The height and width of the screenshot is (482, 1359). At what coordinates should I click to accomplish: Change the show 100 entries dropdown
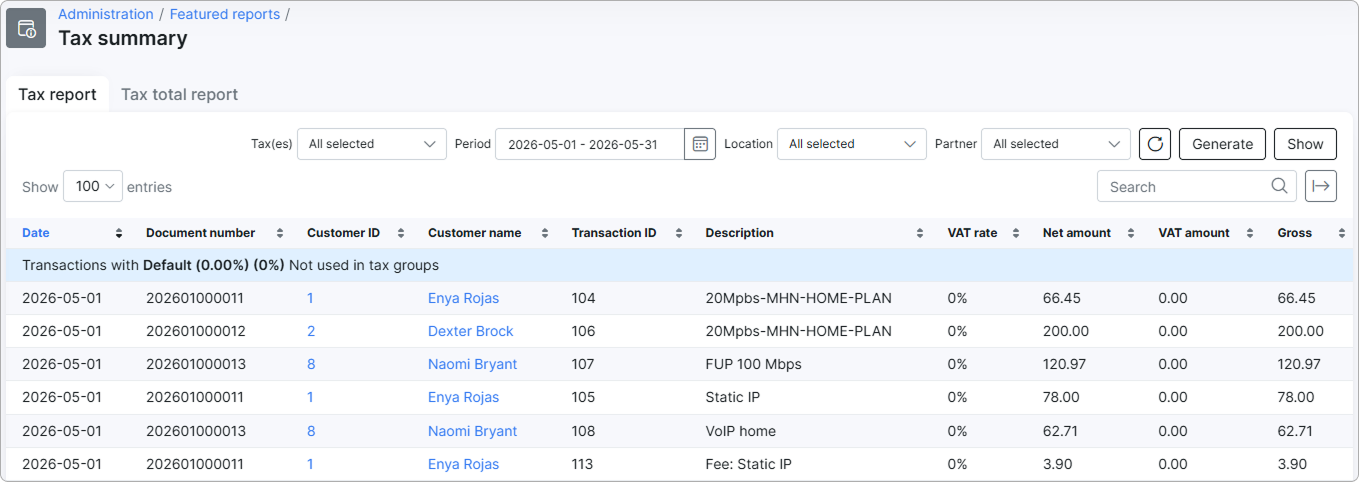[93, 186]
